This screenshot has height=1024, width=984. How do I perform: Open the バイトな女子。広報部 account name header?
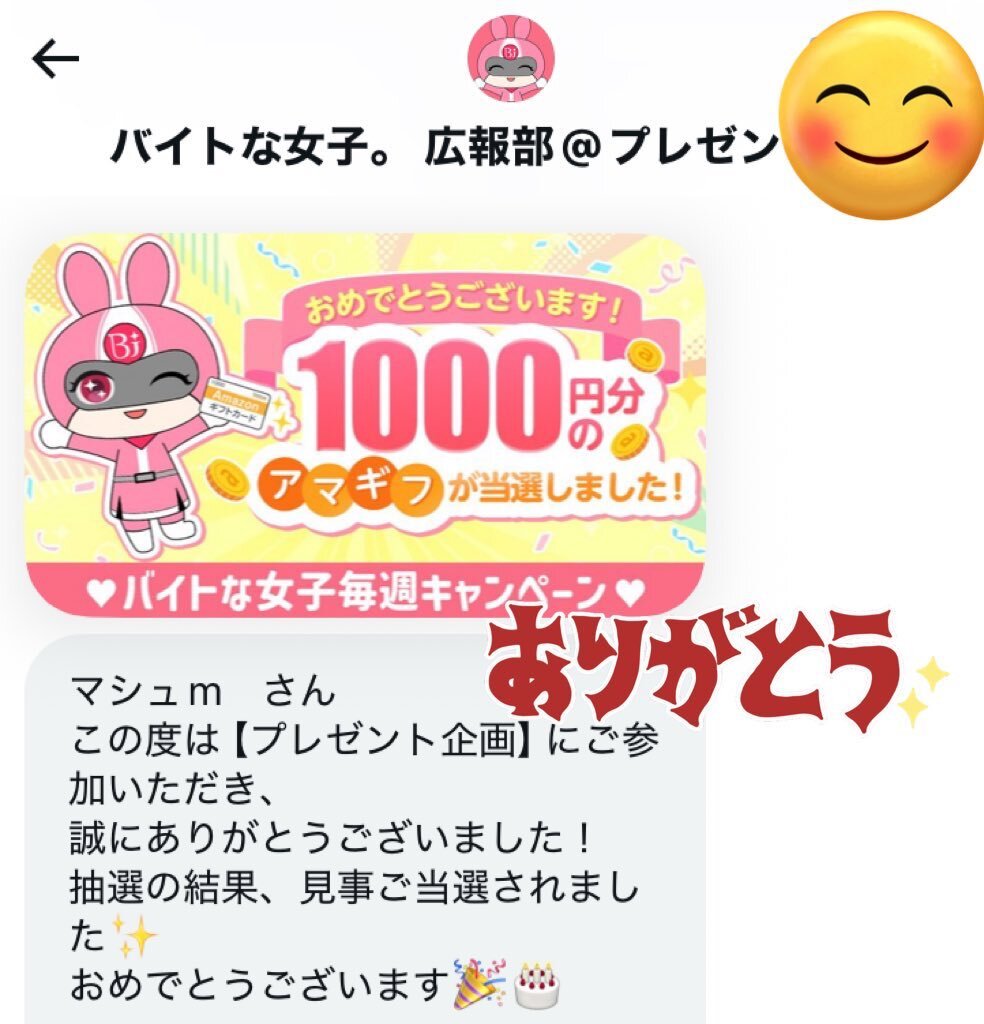(444, 145)
